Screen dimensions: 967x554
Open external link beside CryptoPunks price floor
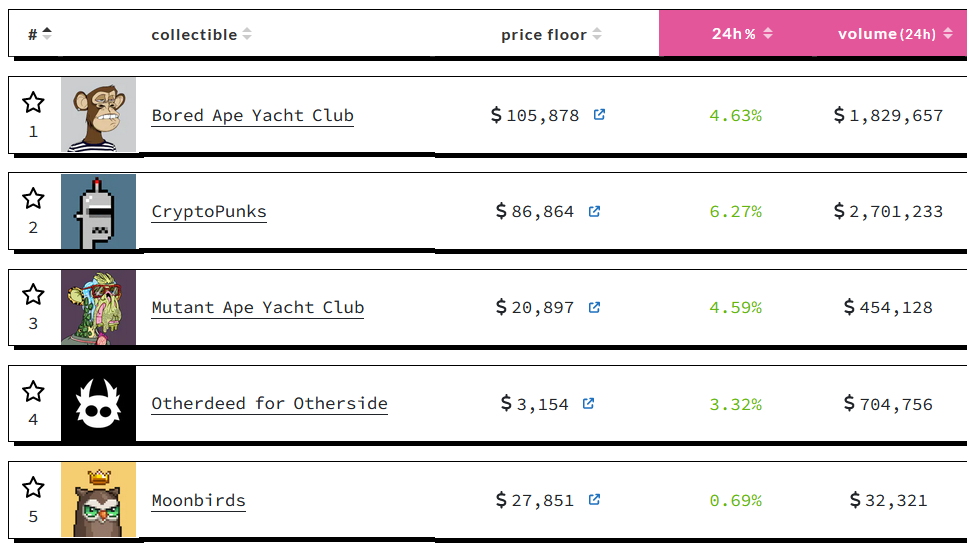tap(594, 211)
